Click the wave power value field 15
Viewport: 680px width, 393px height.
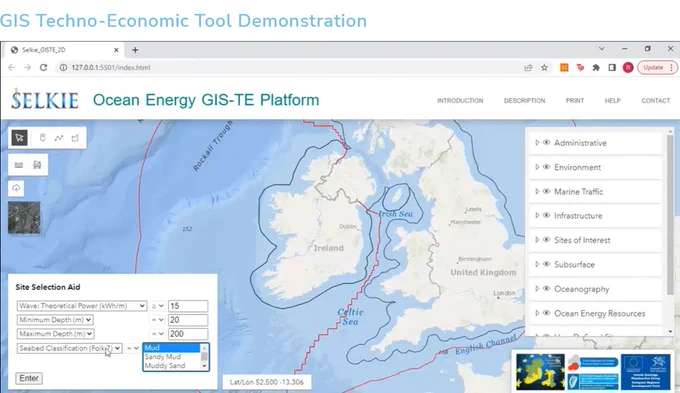[188, 306]
